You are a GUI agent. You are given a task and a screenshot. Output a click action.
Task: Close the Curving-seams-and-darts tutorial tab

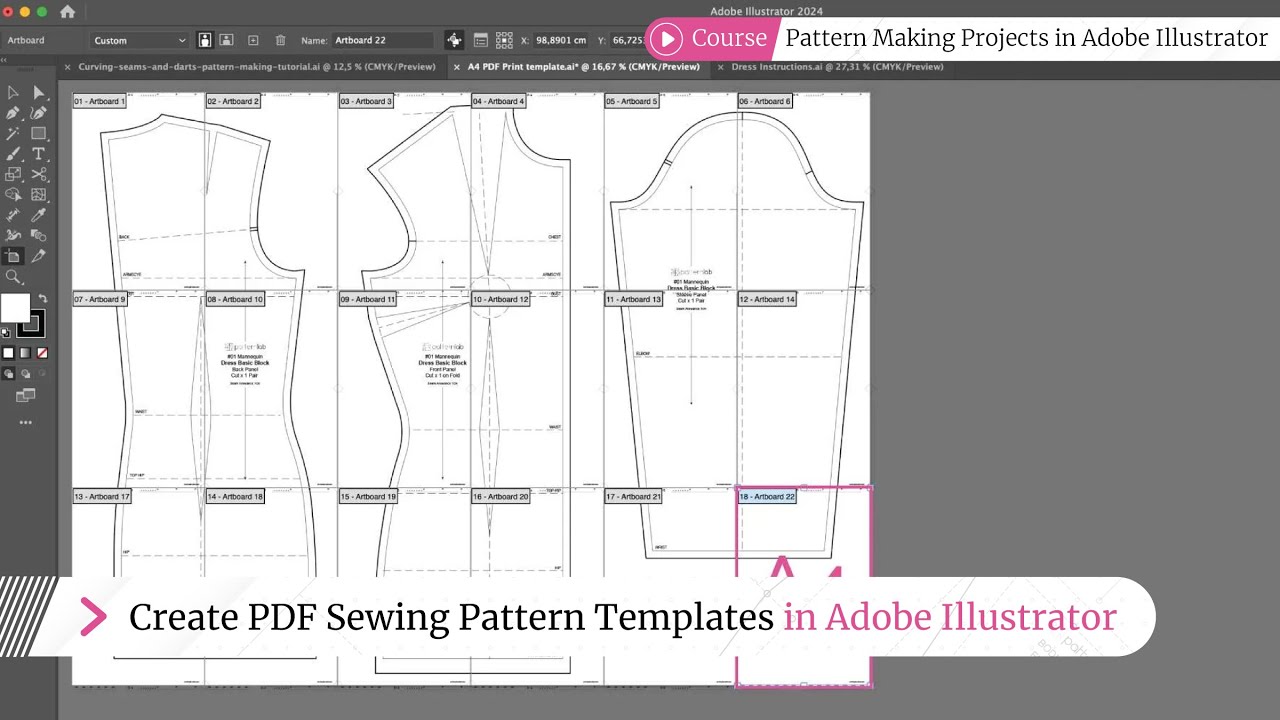pyautogui.click(x=68, y=67)
